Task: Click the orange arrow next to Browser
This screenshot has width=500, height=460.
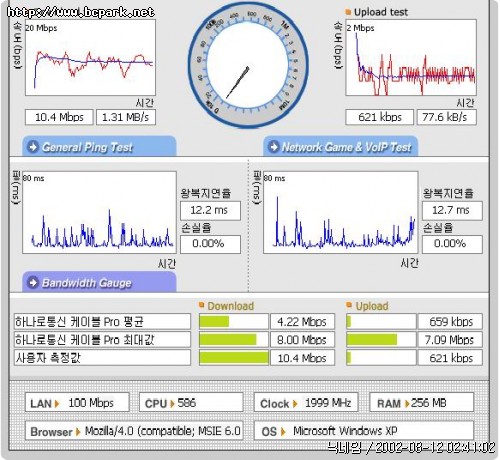Action: point(78,432)
